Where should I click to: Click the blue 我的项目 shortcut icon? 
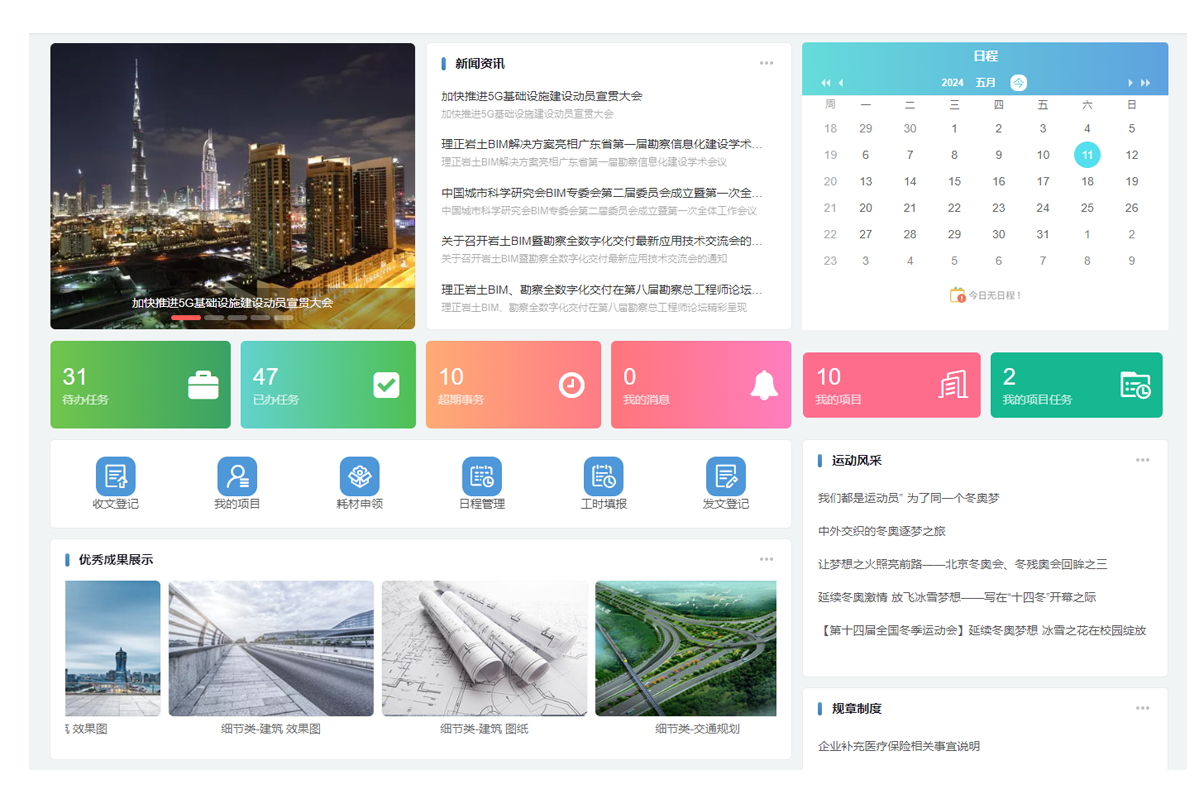coord(237,476)
